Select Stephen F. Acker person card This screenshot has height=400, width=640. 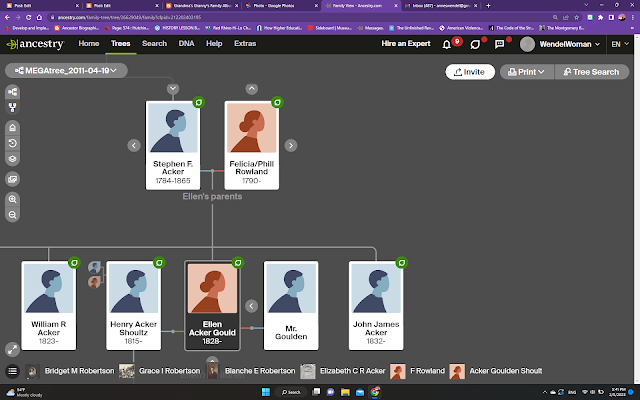[173, 145]
